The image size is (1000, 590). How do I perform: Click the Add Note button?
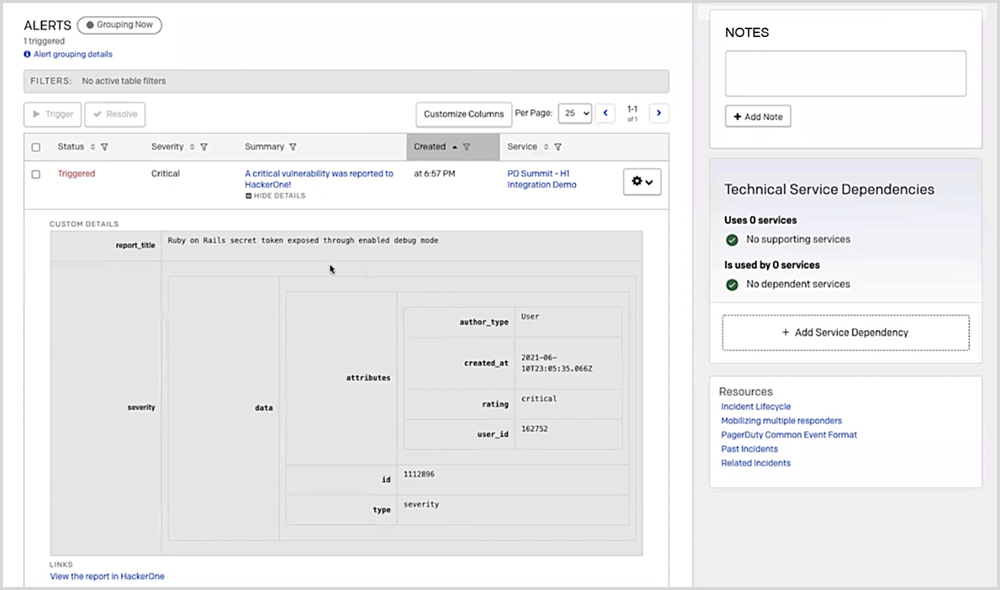pyautogui.click(x=758, y=117)
